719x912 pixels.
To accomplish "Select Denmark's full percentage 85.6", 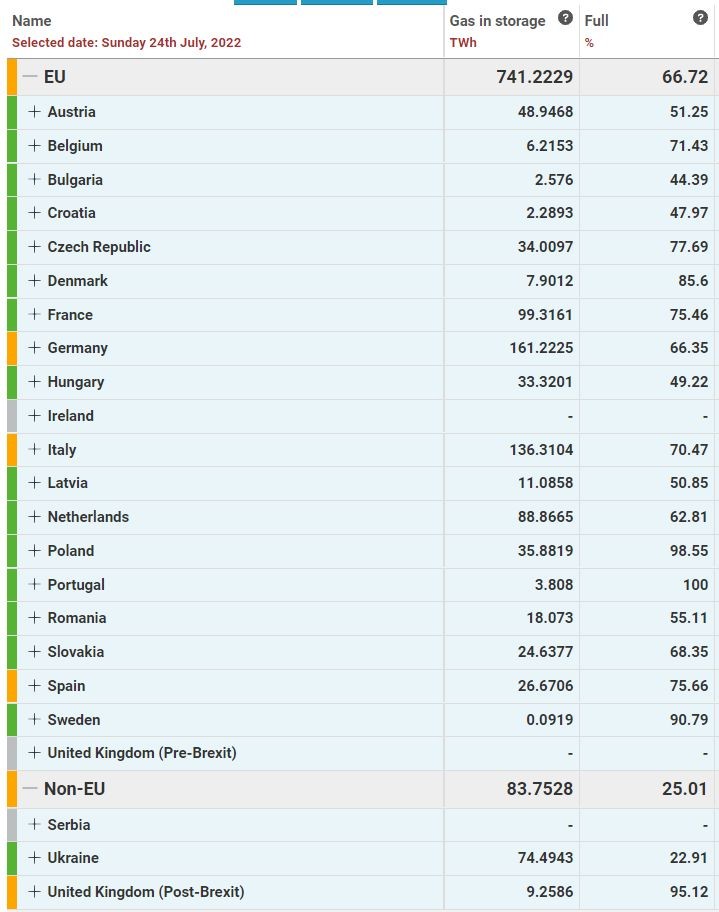I will pos(693,281).
